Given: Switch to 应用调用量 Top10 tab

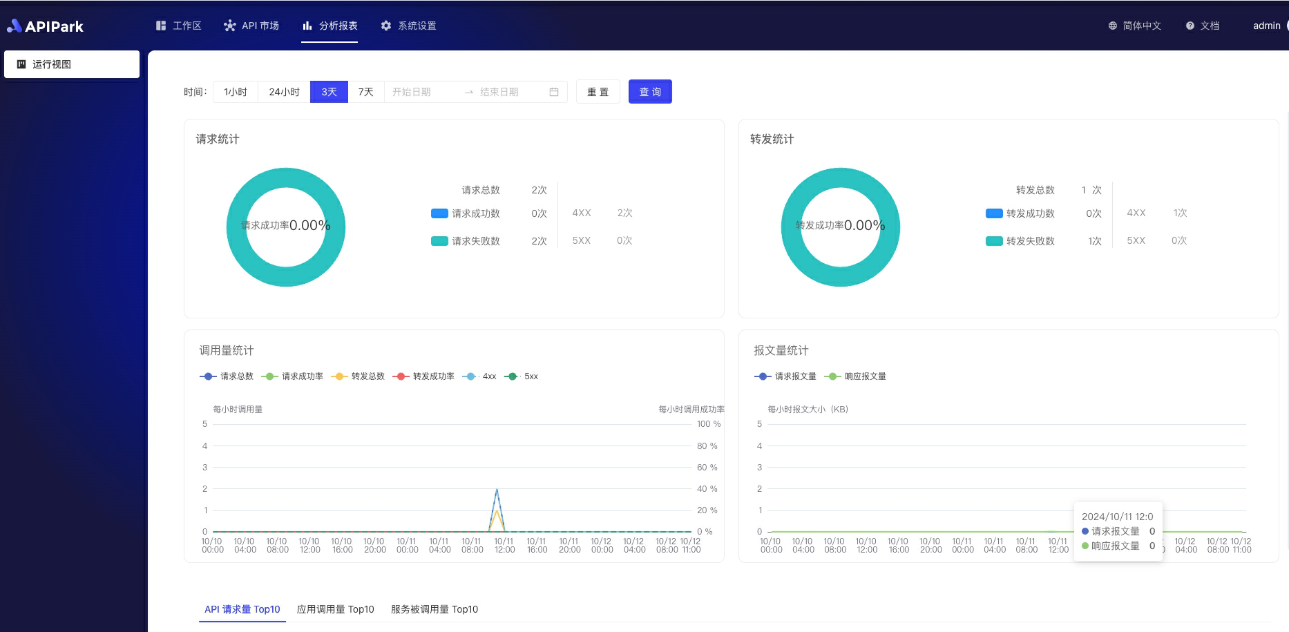Looking at the screenshot, I should click(335, 609).
